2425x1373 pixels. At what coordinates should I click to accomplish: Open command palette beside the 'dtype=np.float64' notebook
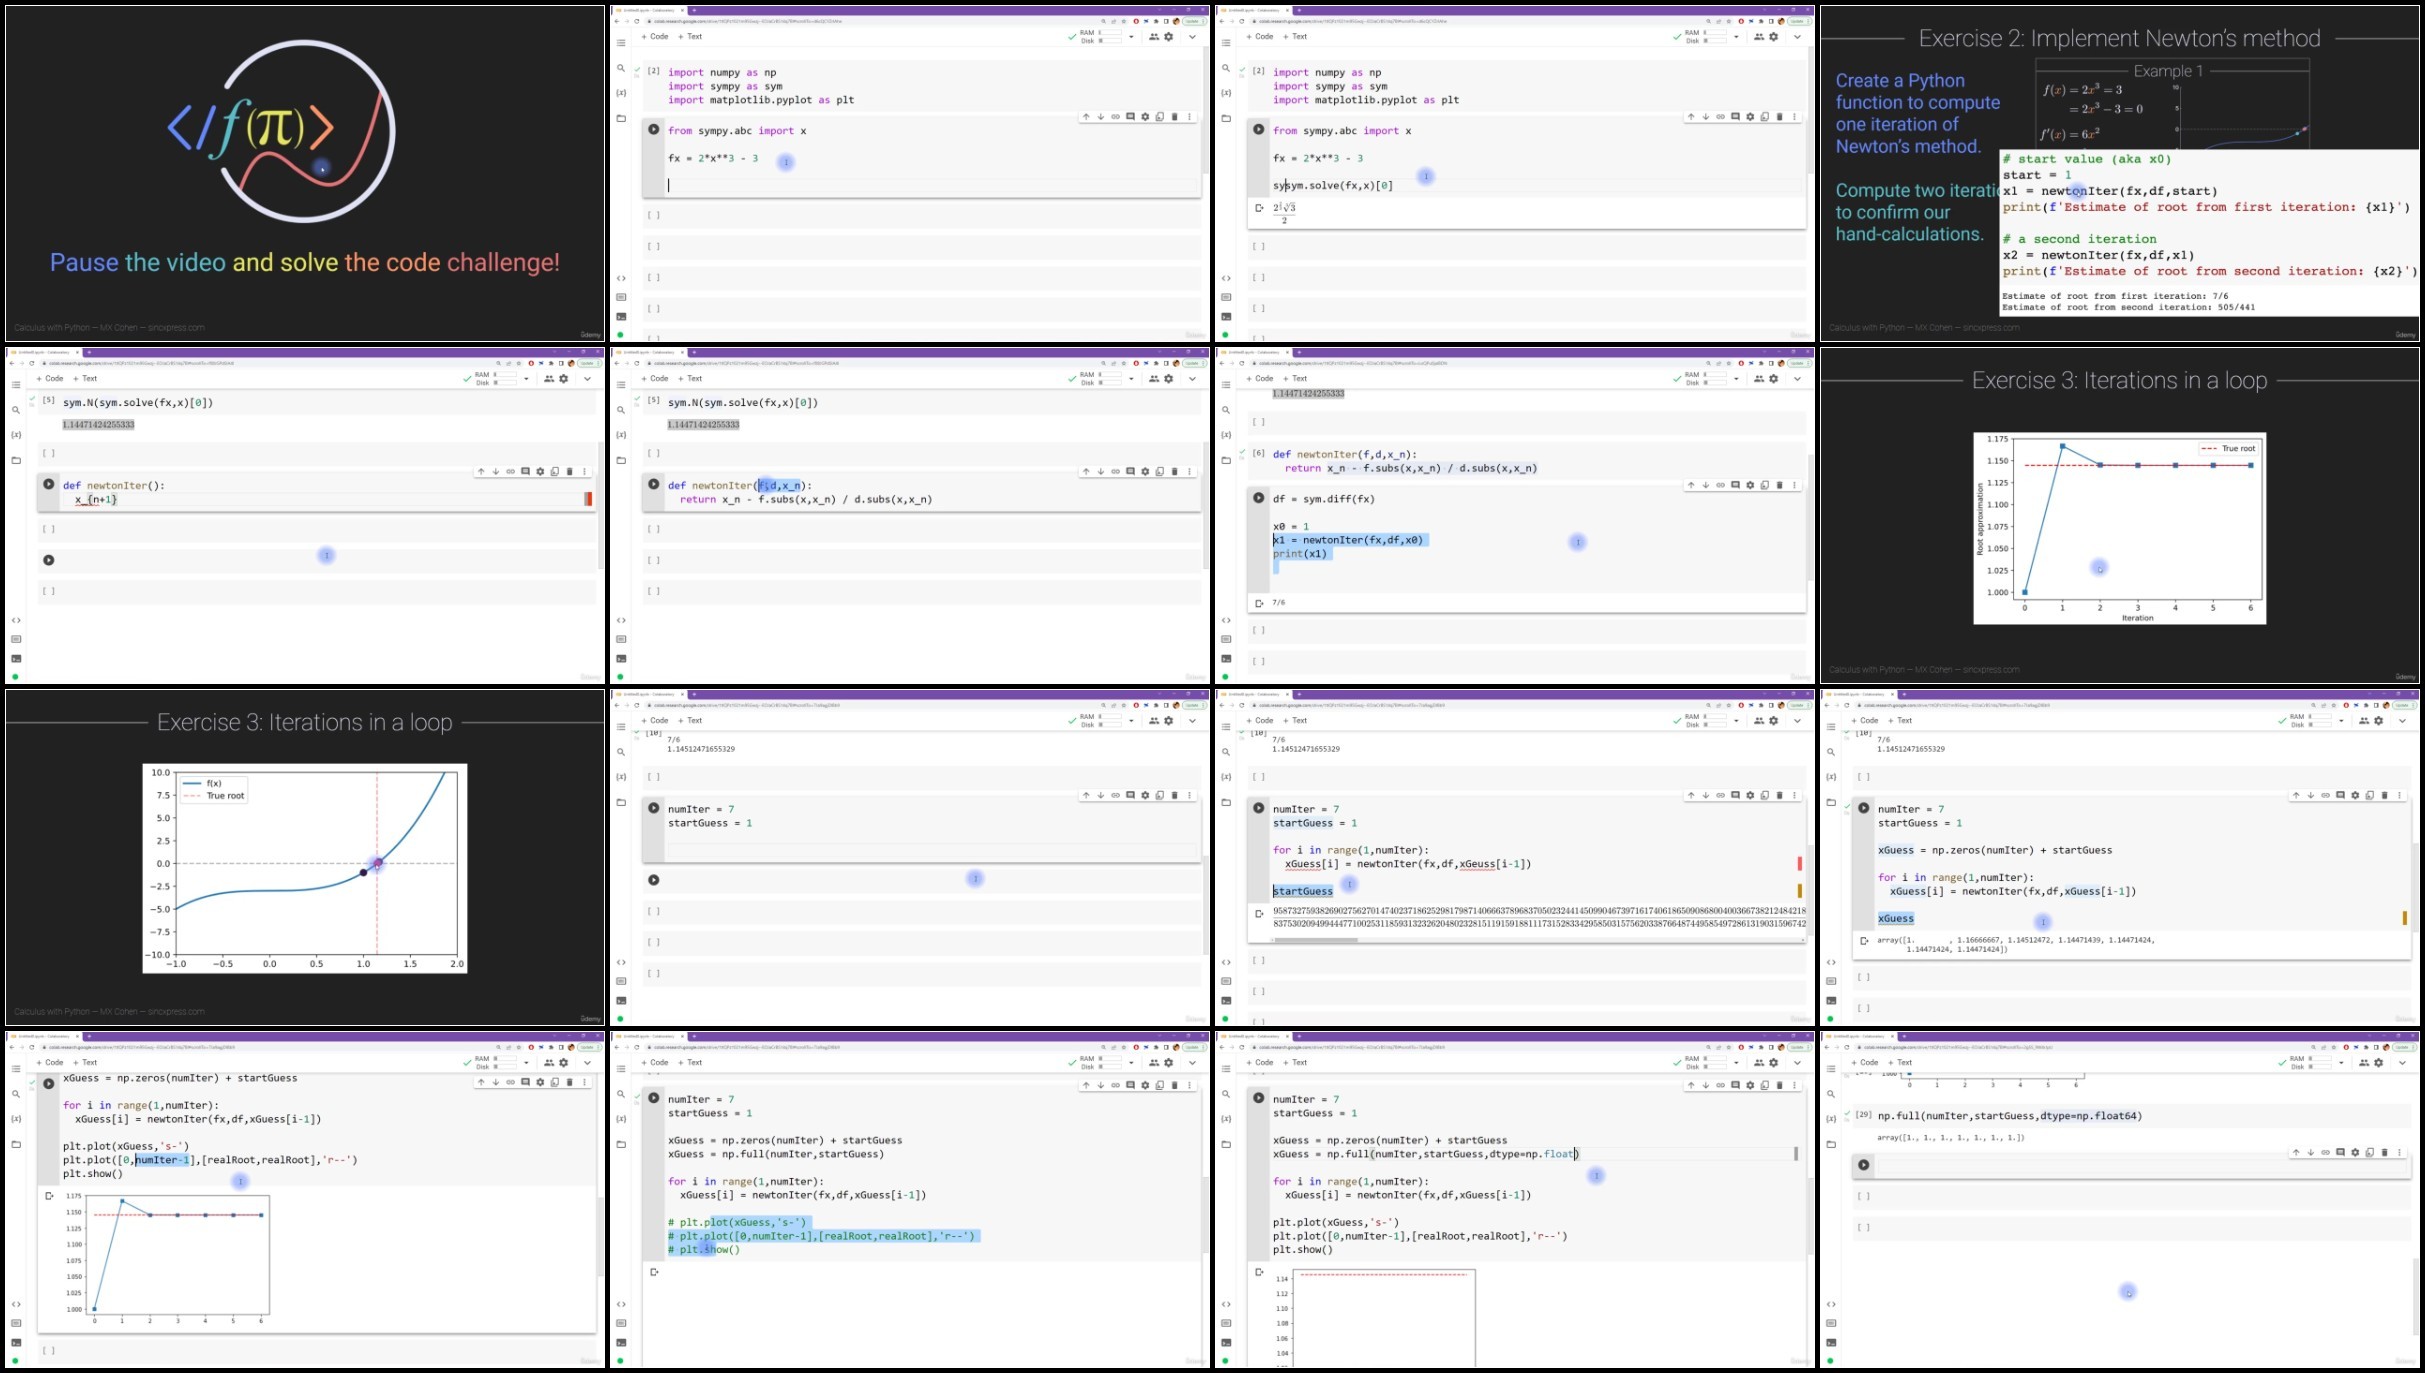point(1831,1323)
